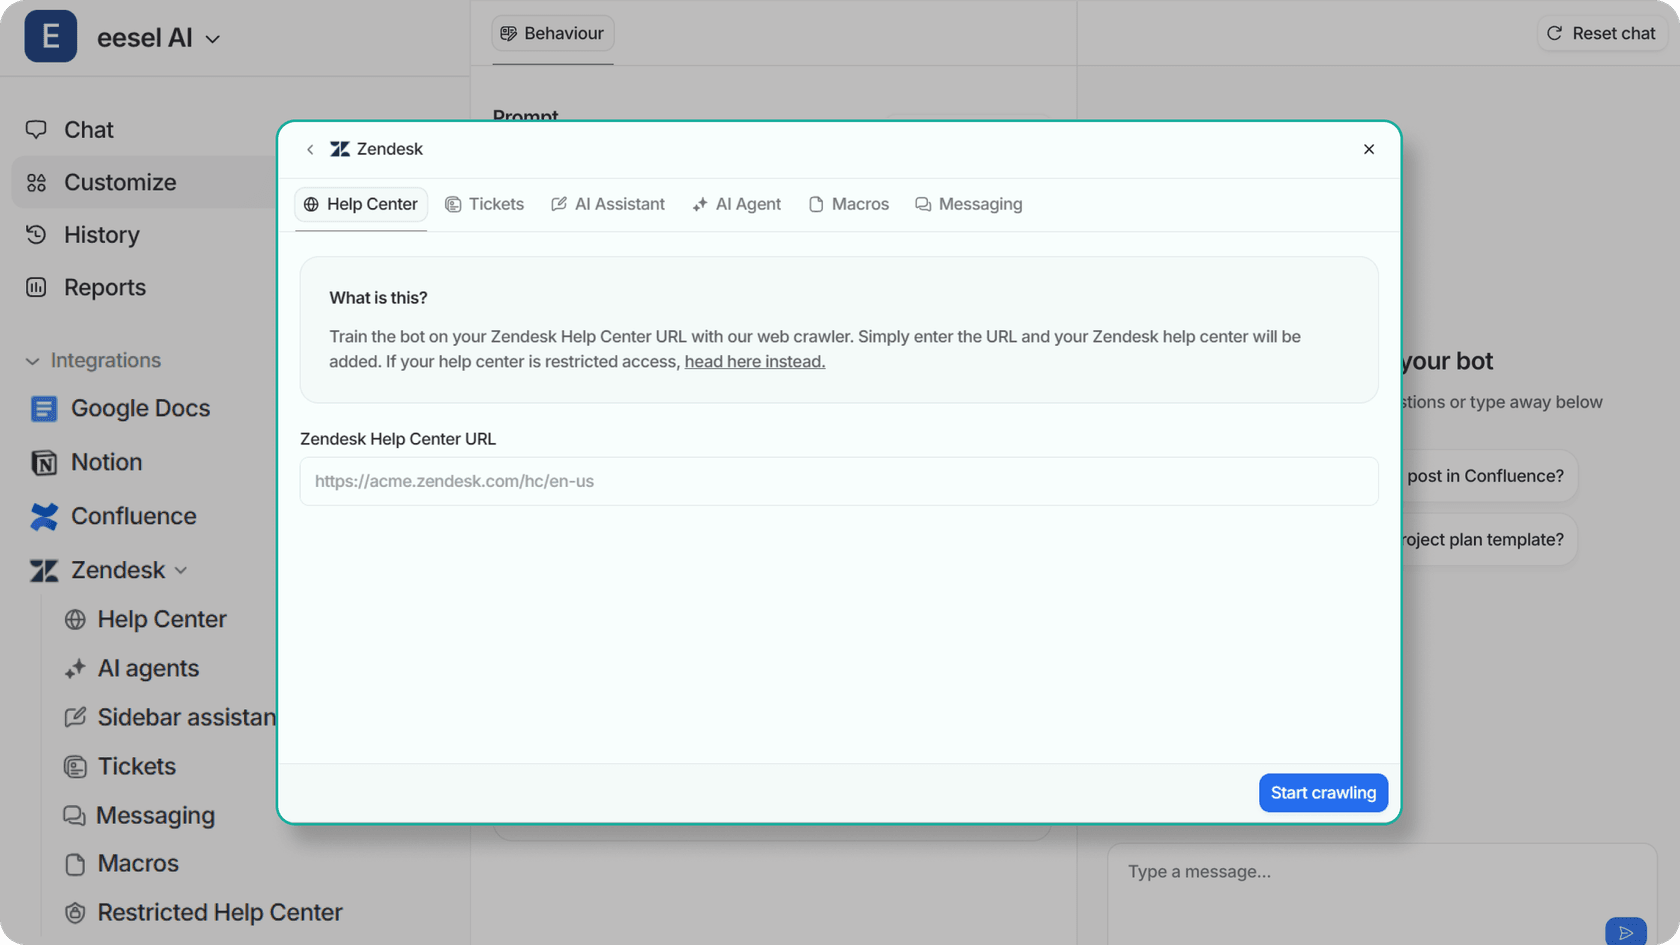Open the Confluence integration icon
The height and width of the screenshot is (945, 1680).
point(43,516)
